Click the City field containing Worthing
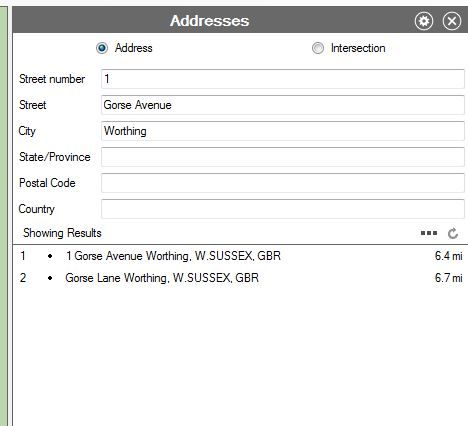This screenshot has width=468, height=426. point(283,131)
